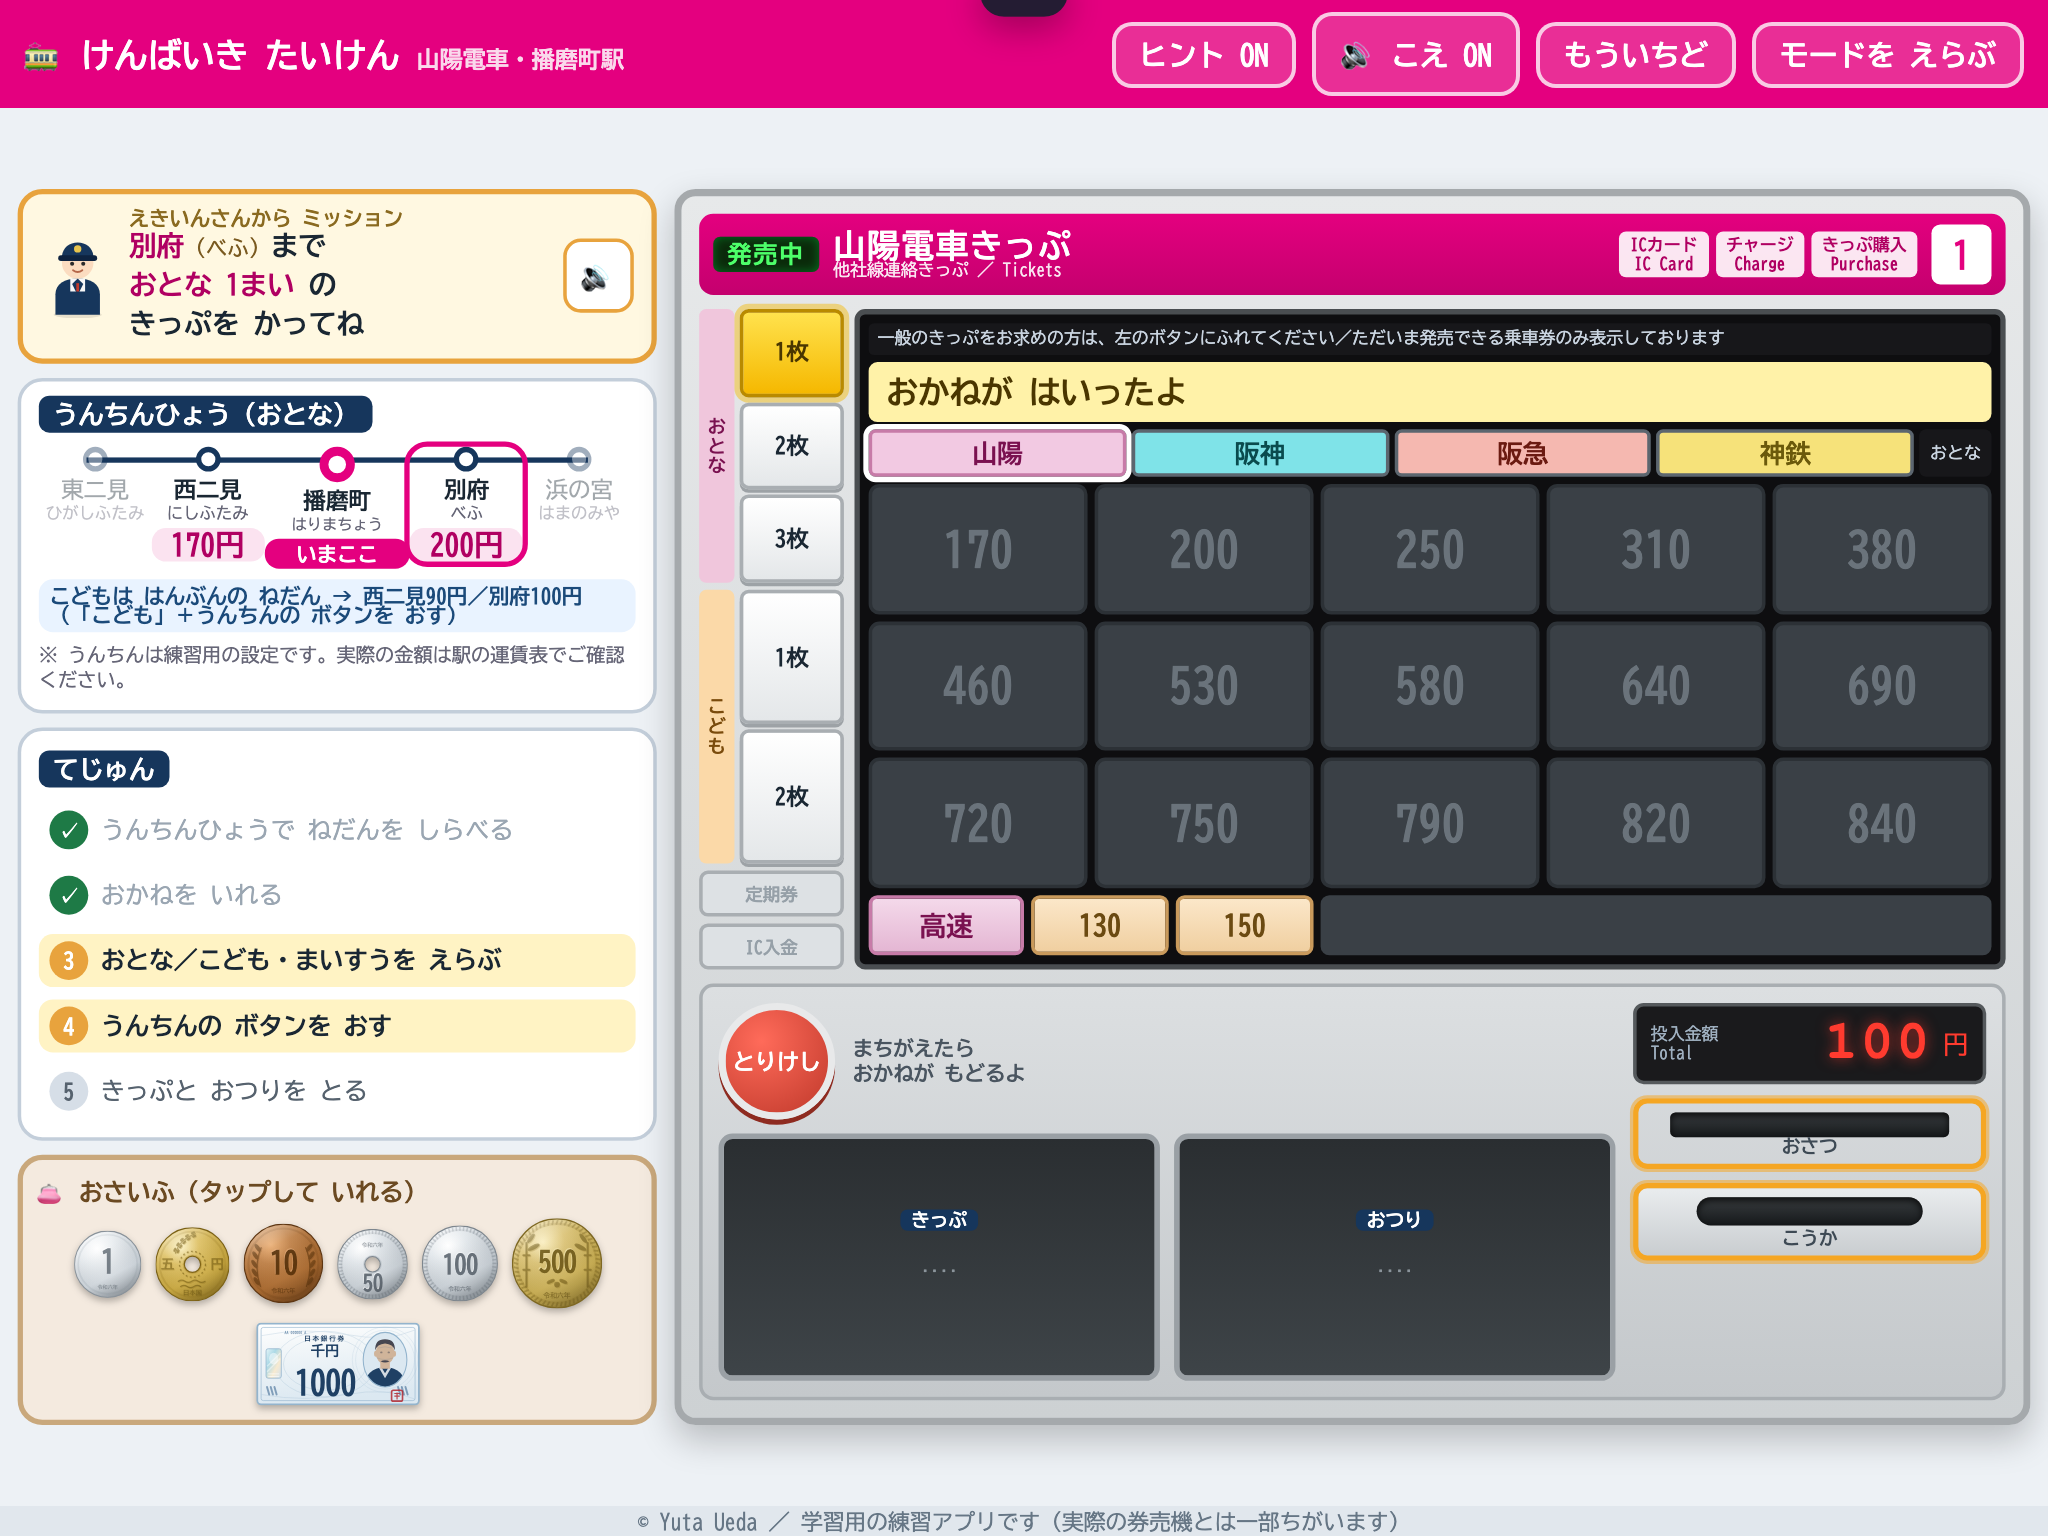
Task: Click step 5 きっぷと おつりを とる
Action: [337, 1091]
